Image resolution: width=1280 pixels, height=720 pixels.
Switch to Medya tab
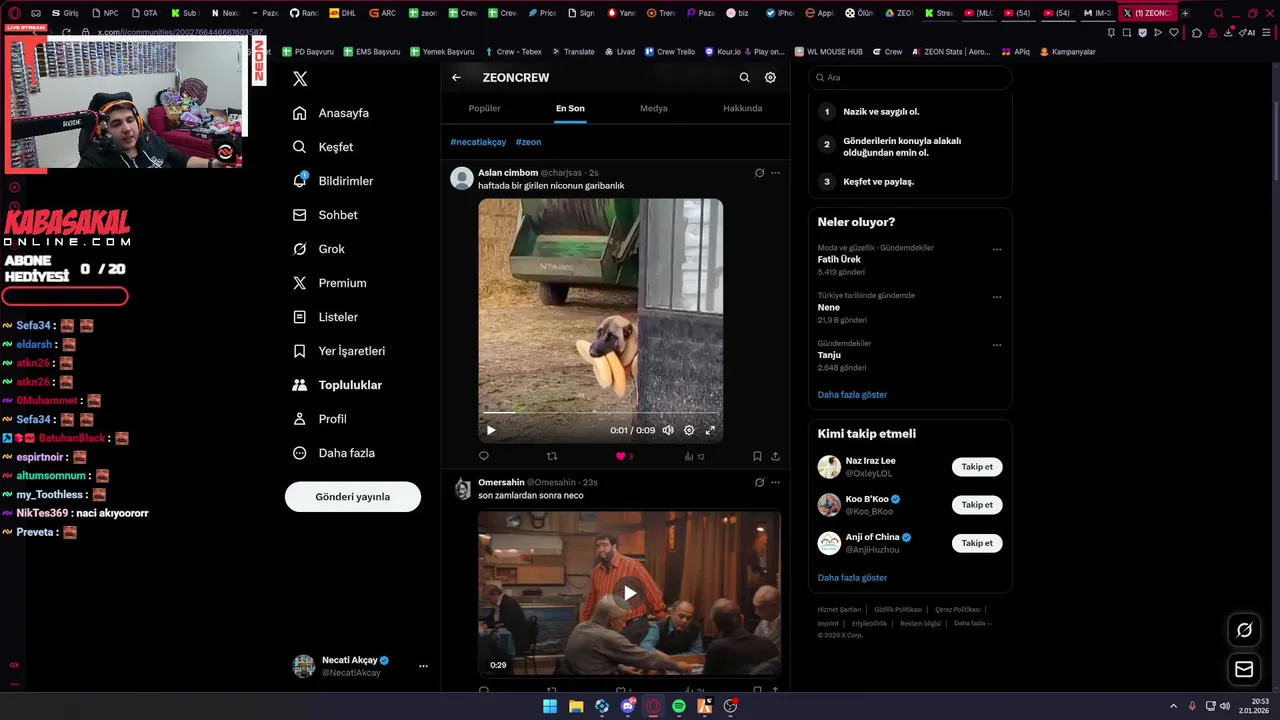coord(654,108)
